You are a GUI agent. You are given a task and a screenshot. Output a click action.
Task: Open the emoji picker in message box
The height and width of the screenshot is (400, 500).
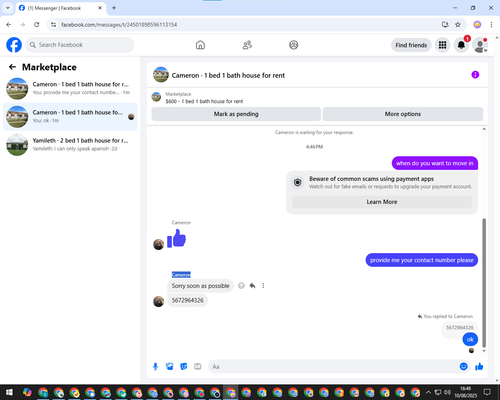coord(463,367)
